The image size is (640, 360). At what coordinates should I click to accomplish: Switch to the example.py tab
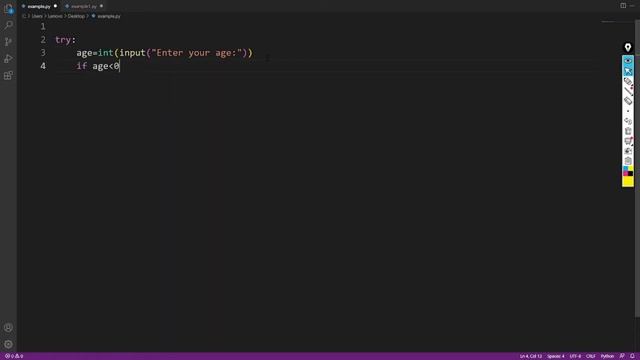pos(39,6)
